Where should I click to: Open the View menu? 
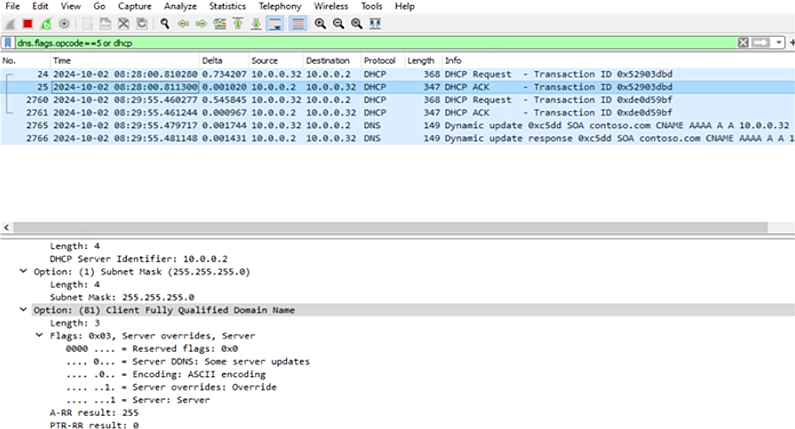(x=70, y=6)
